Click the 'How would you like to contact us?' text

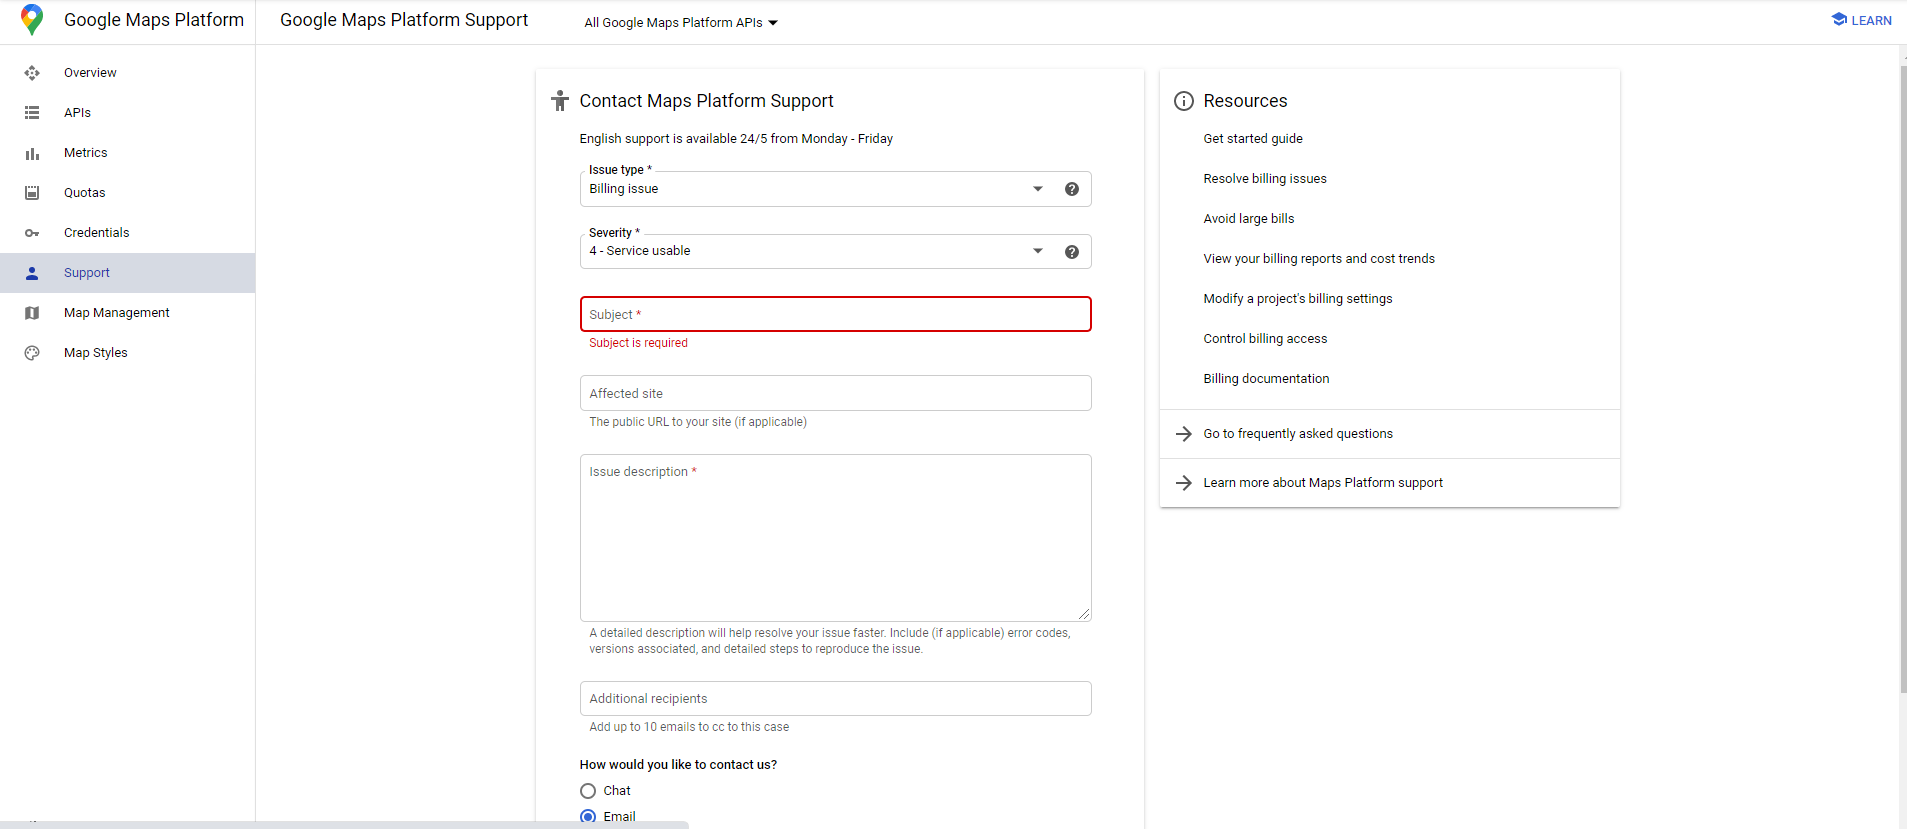(x=678, y=765)
